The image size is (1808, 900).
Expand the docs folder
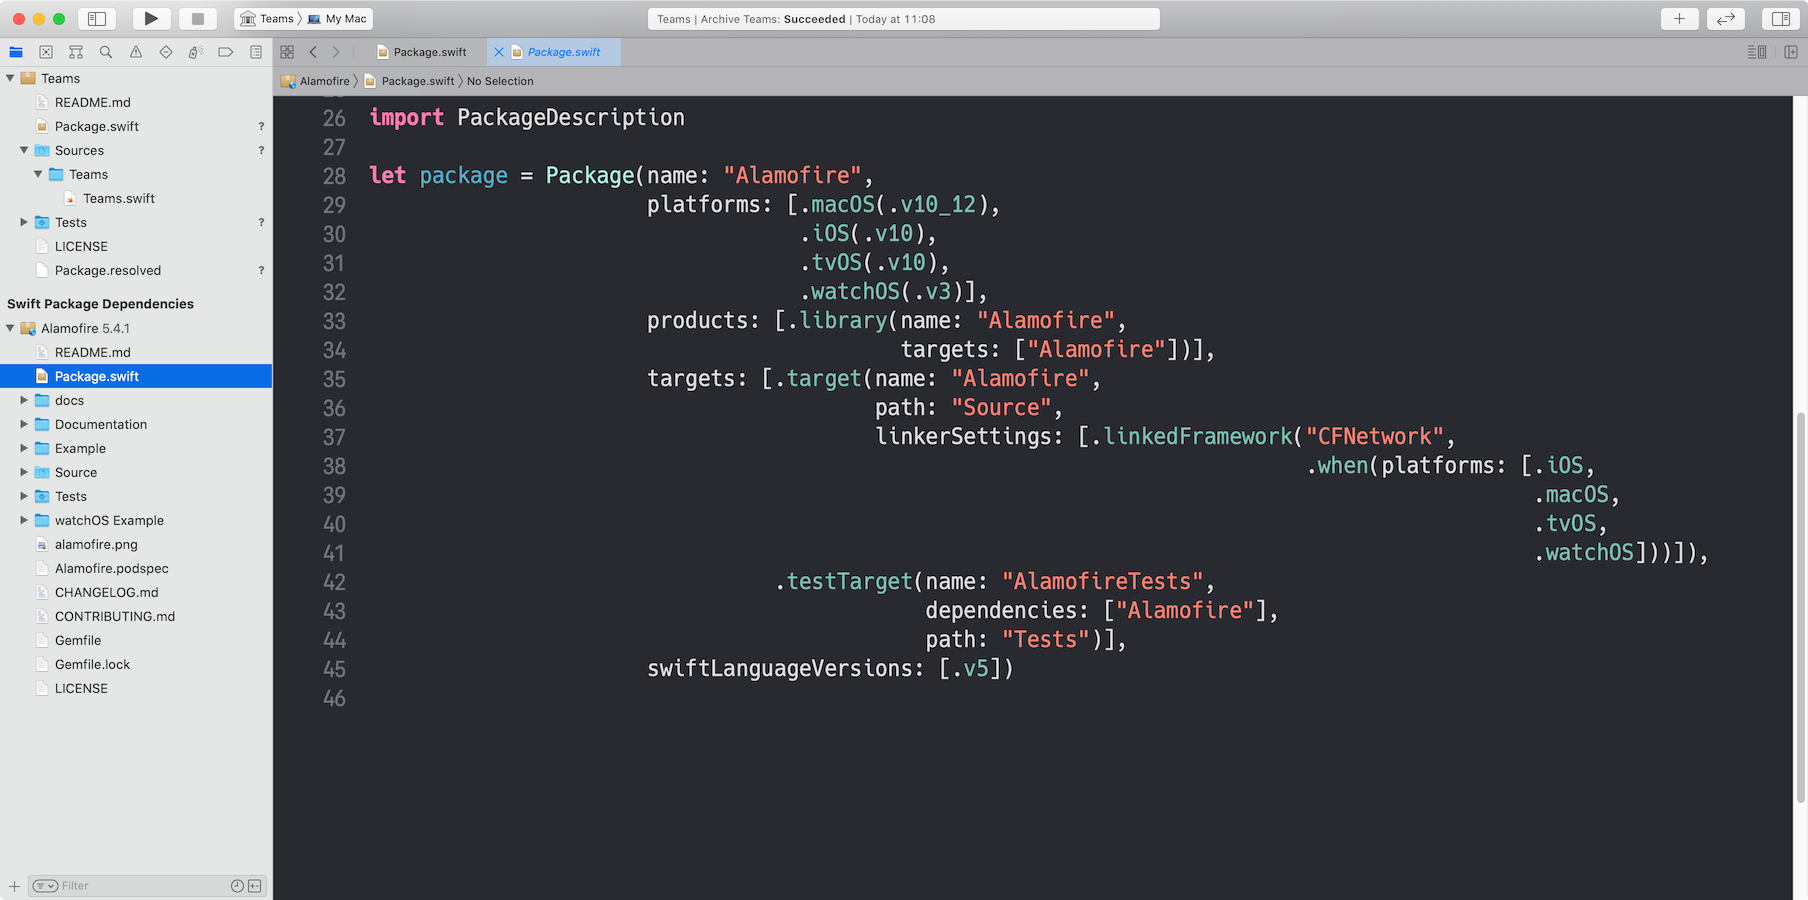click(x=24, y=400)
